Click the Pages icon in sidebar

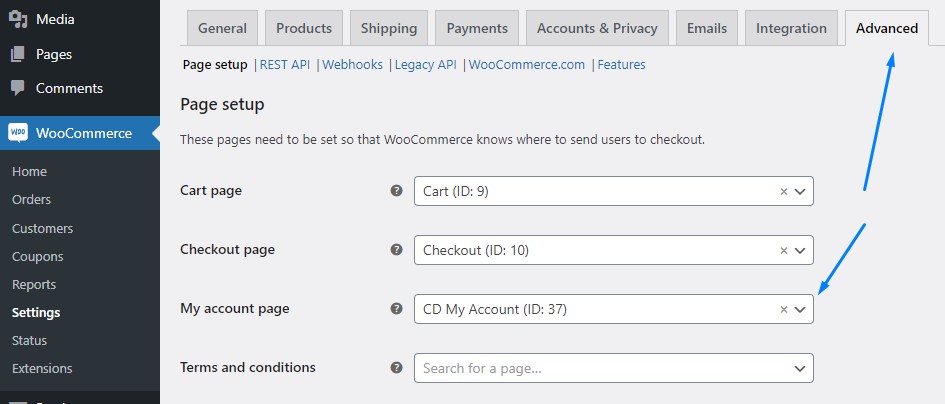pos(18,54)
